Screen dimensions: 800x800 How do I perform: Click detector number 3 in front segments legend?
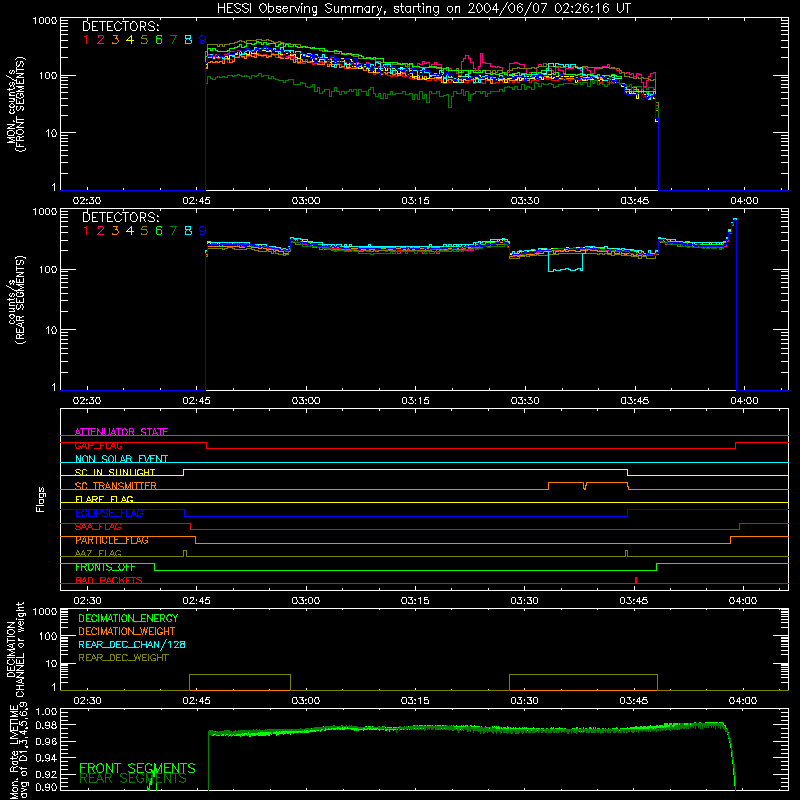coord(115,40)
